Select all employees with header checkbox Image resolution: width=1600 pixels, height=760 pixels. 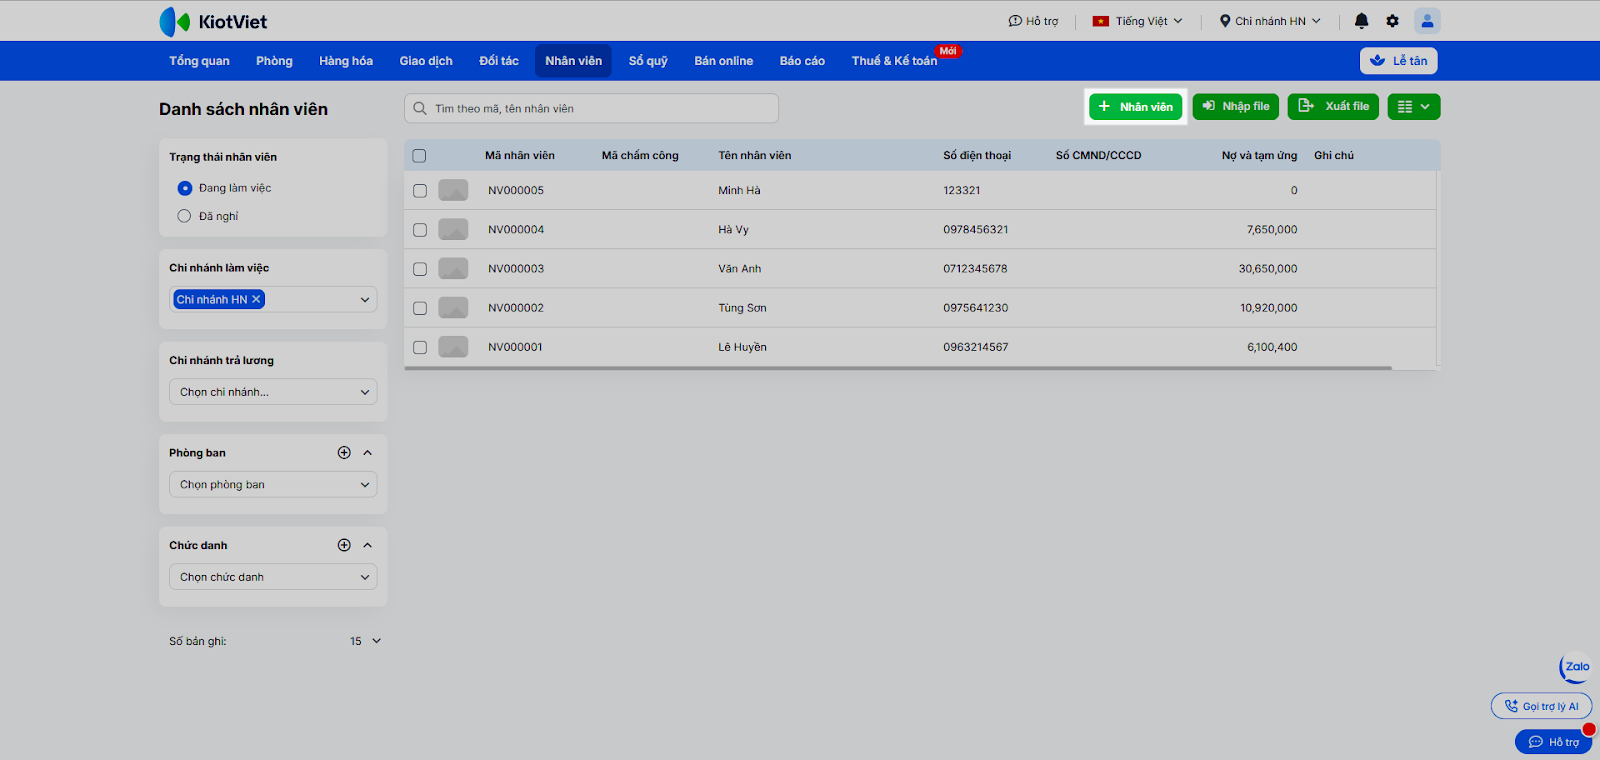(419, 156)
